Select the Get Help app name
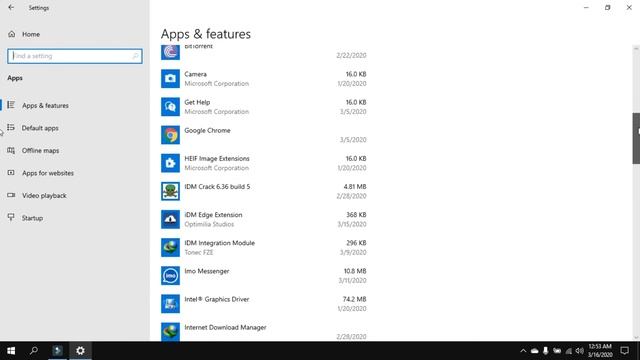The width and height of the screenshot is (640, 360). click(197, 102)
